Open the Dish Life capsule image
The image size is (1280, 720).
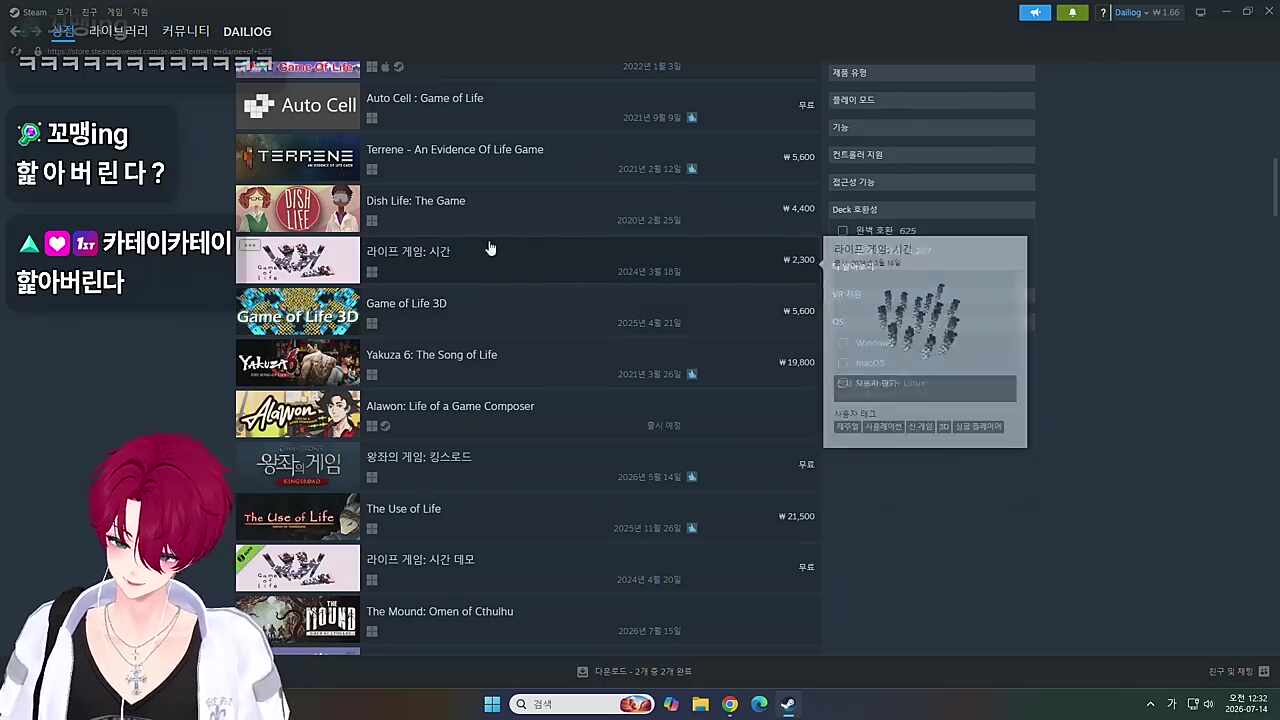coord(298,208)
